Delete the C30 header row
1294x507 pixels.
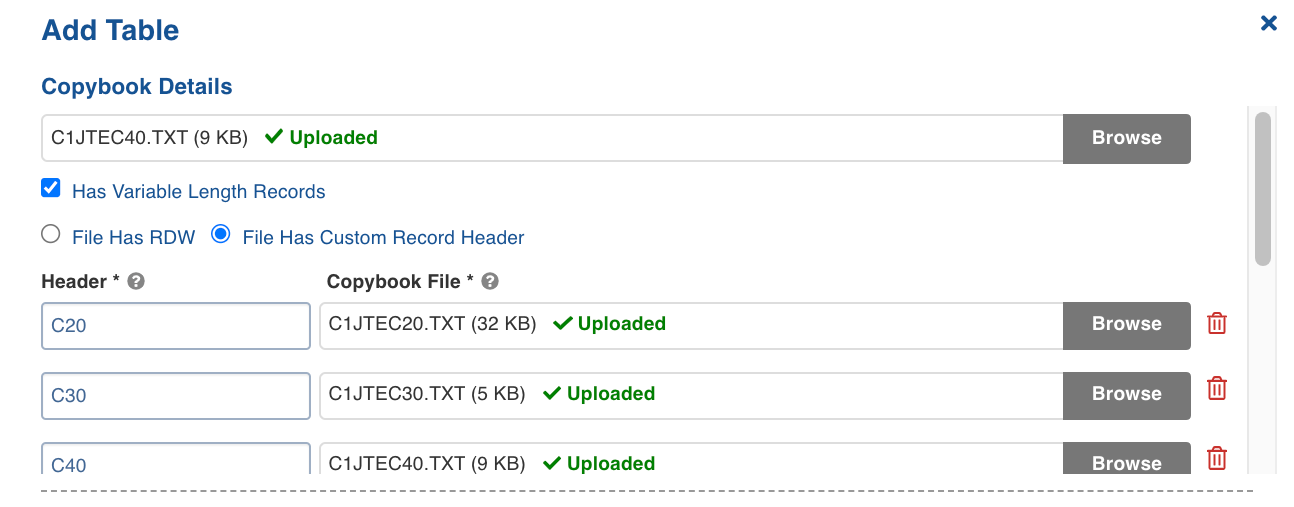pyautogui.click(x=1217, y=389)
